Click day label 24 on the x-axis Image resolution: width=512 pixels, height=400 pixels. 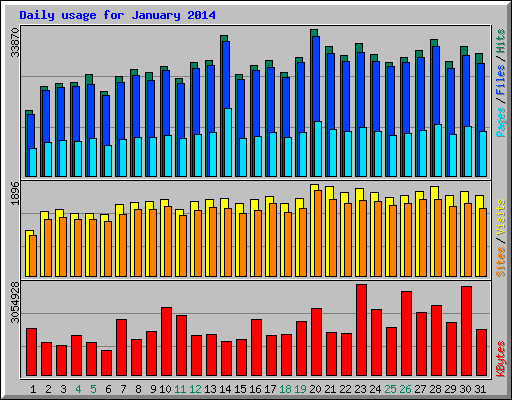tap(375, 389)
